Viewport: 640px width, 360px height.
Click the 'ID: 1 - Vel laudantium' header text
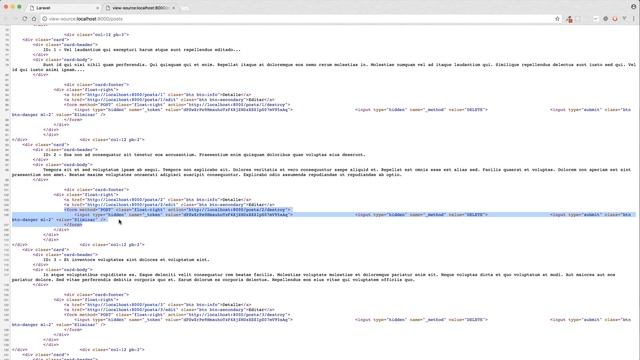tap(142, 50)
